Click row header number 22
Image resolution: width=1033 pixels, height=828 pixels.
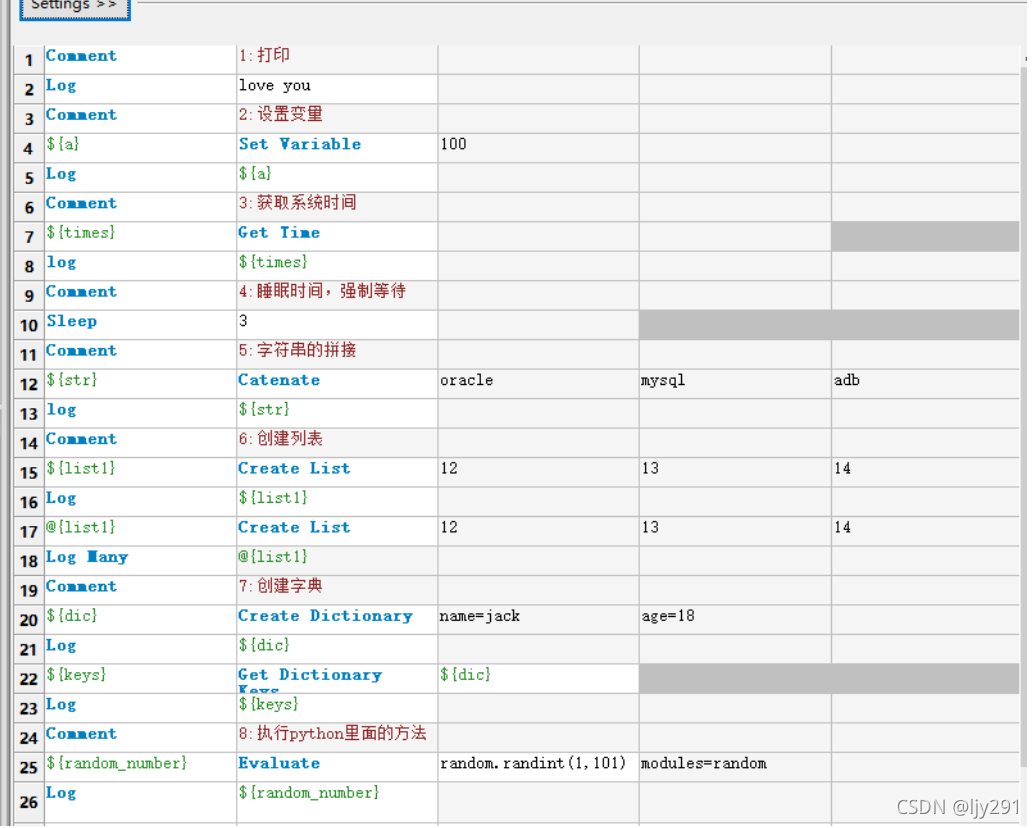29,678
